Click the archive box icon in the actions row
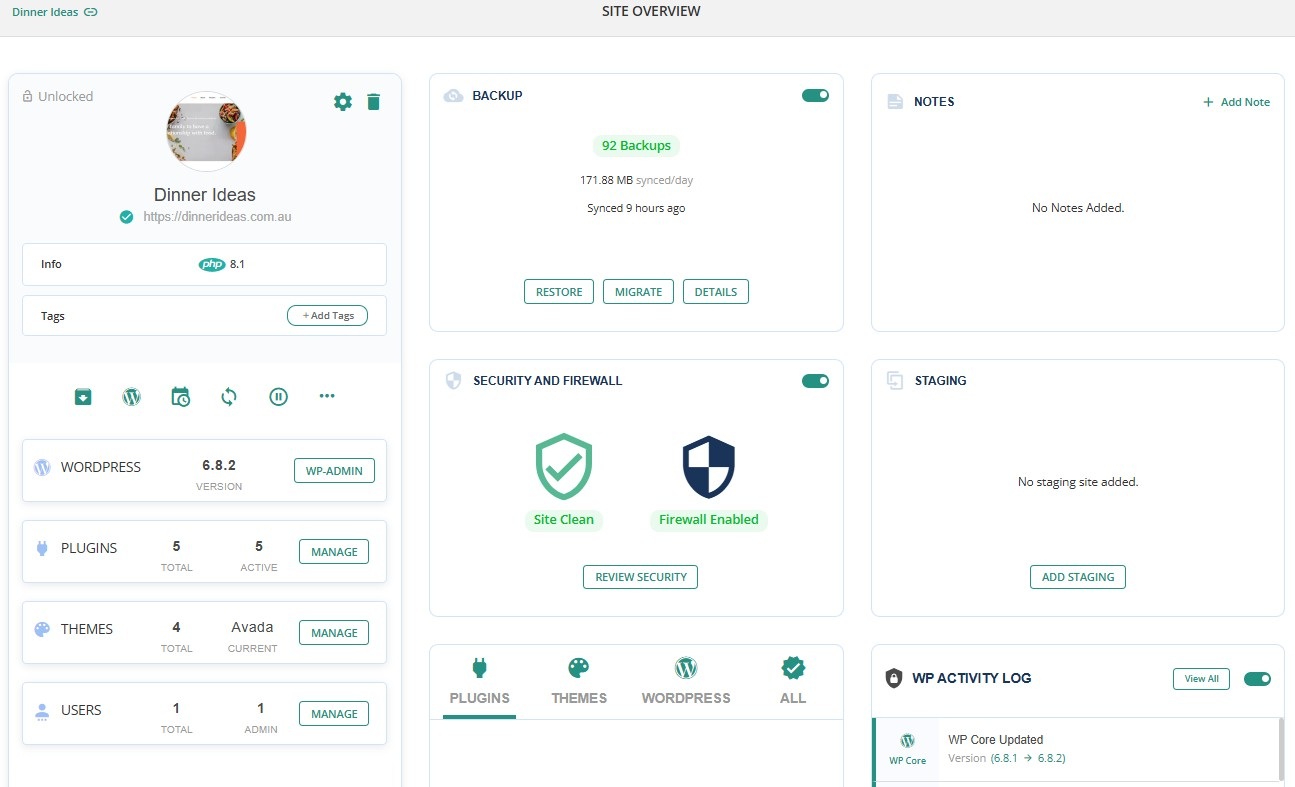 [x=83, y=397]
